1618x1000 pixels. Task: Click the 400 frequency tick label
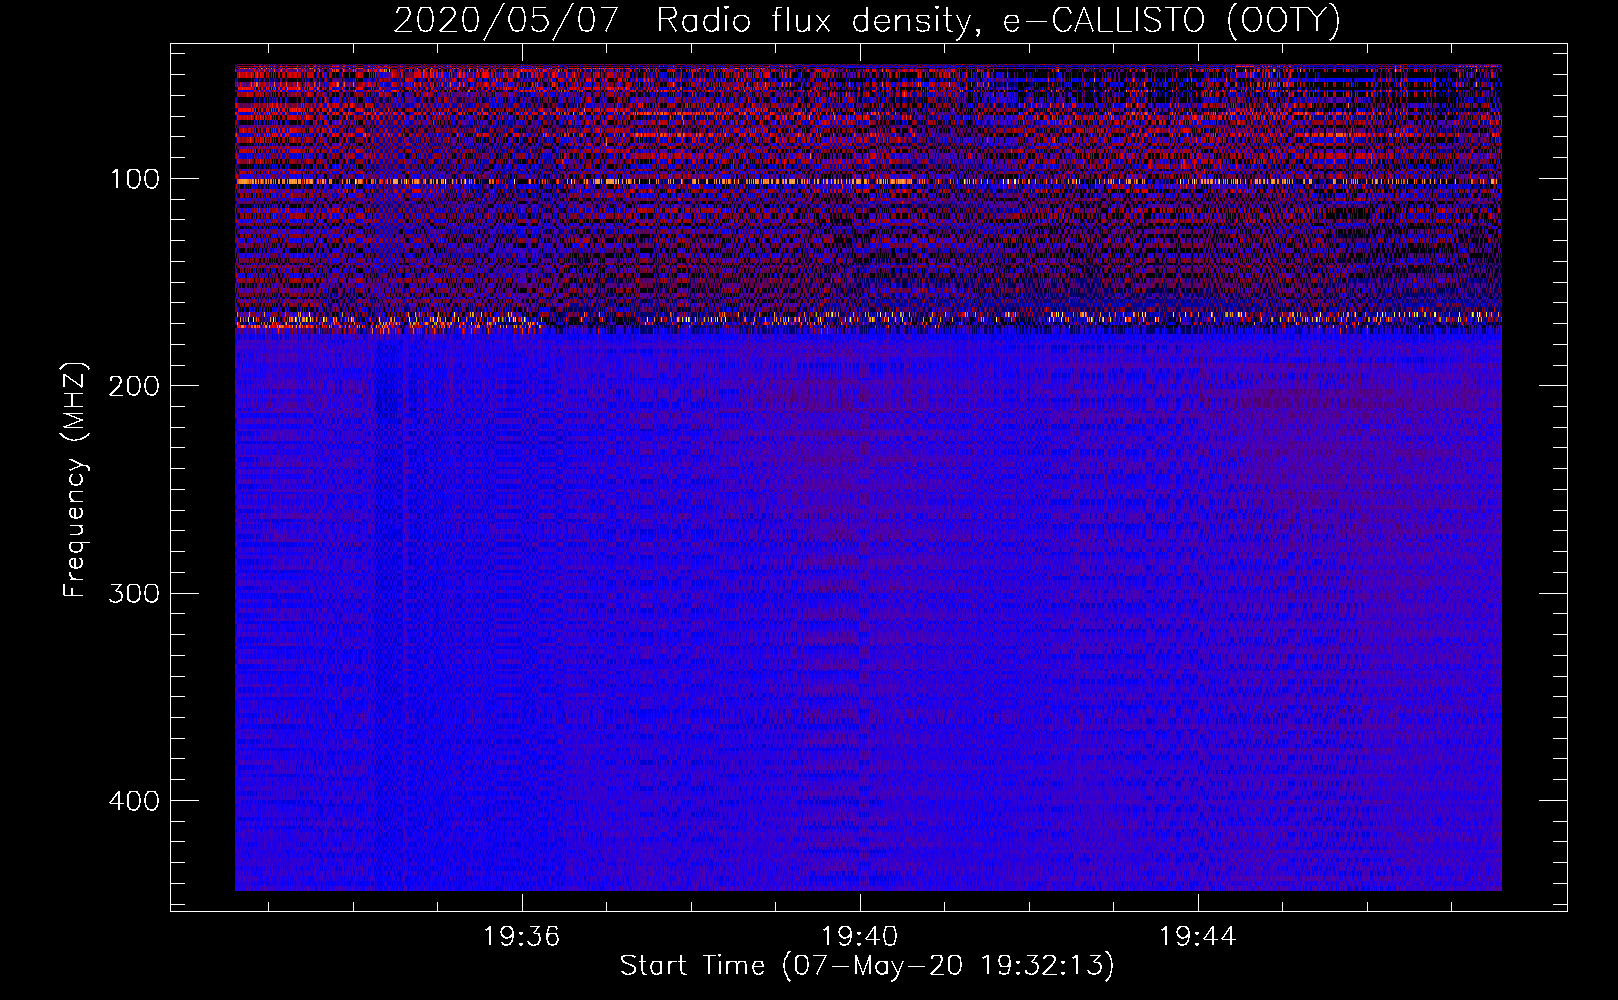(135, 801)
